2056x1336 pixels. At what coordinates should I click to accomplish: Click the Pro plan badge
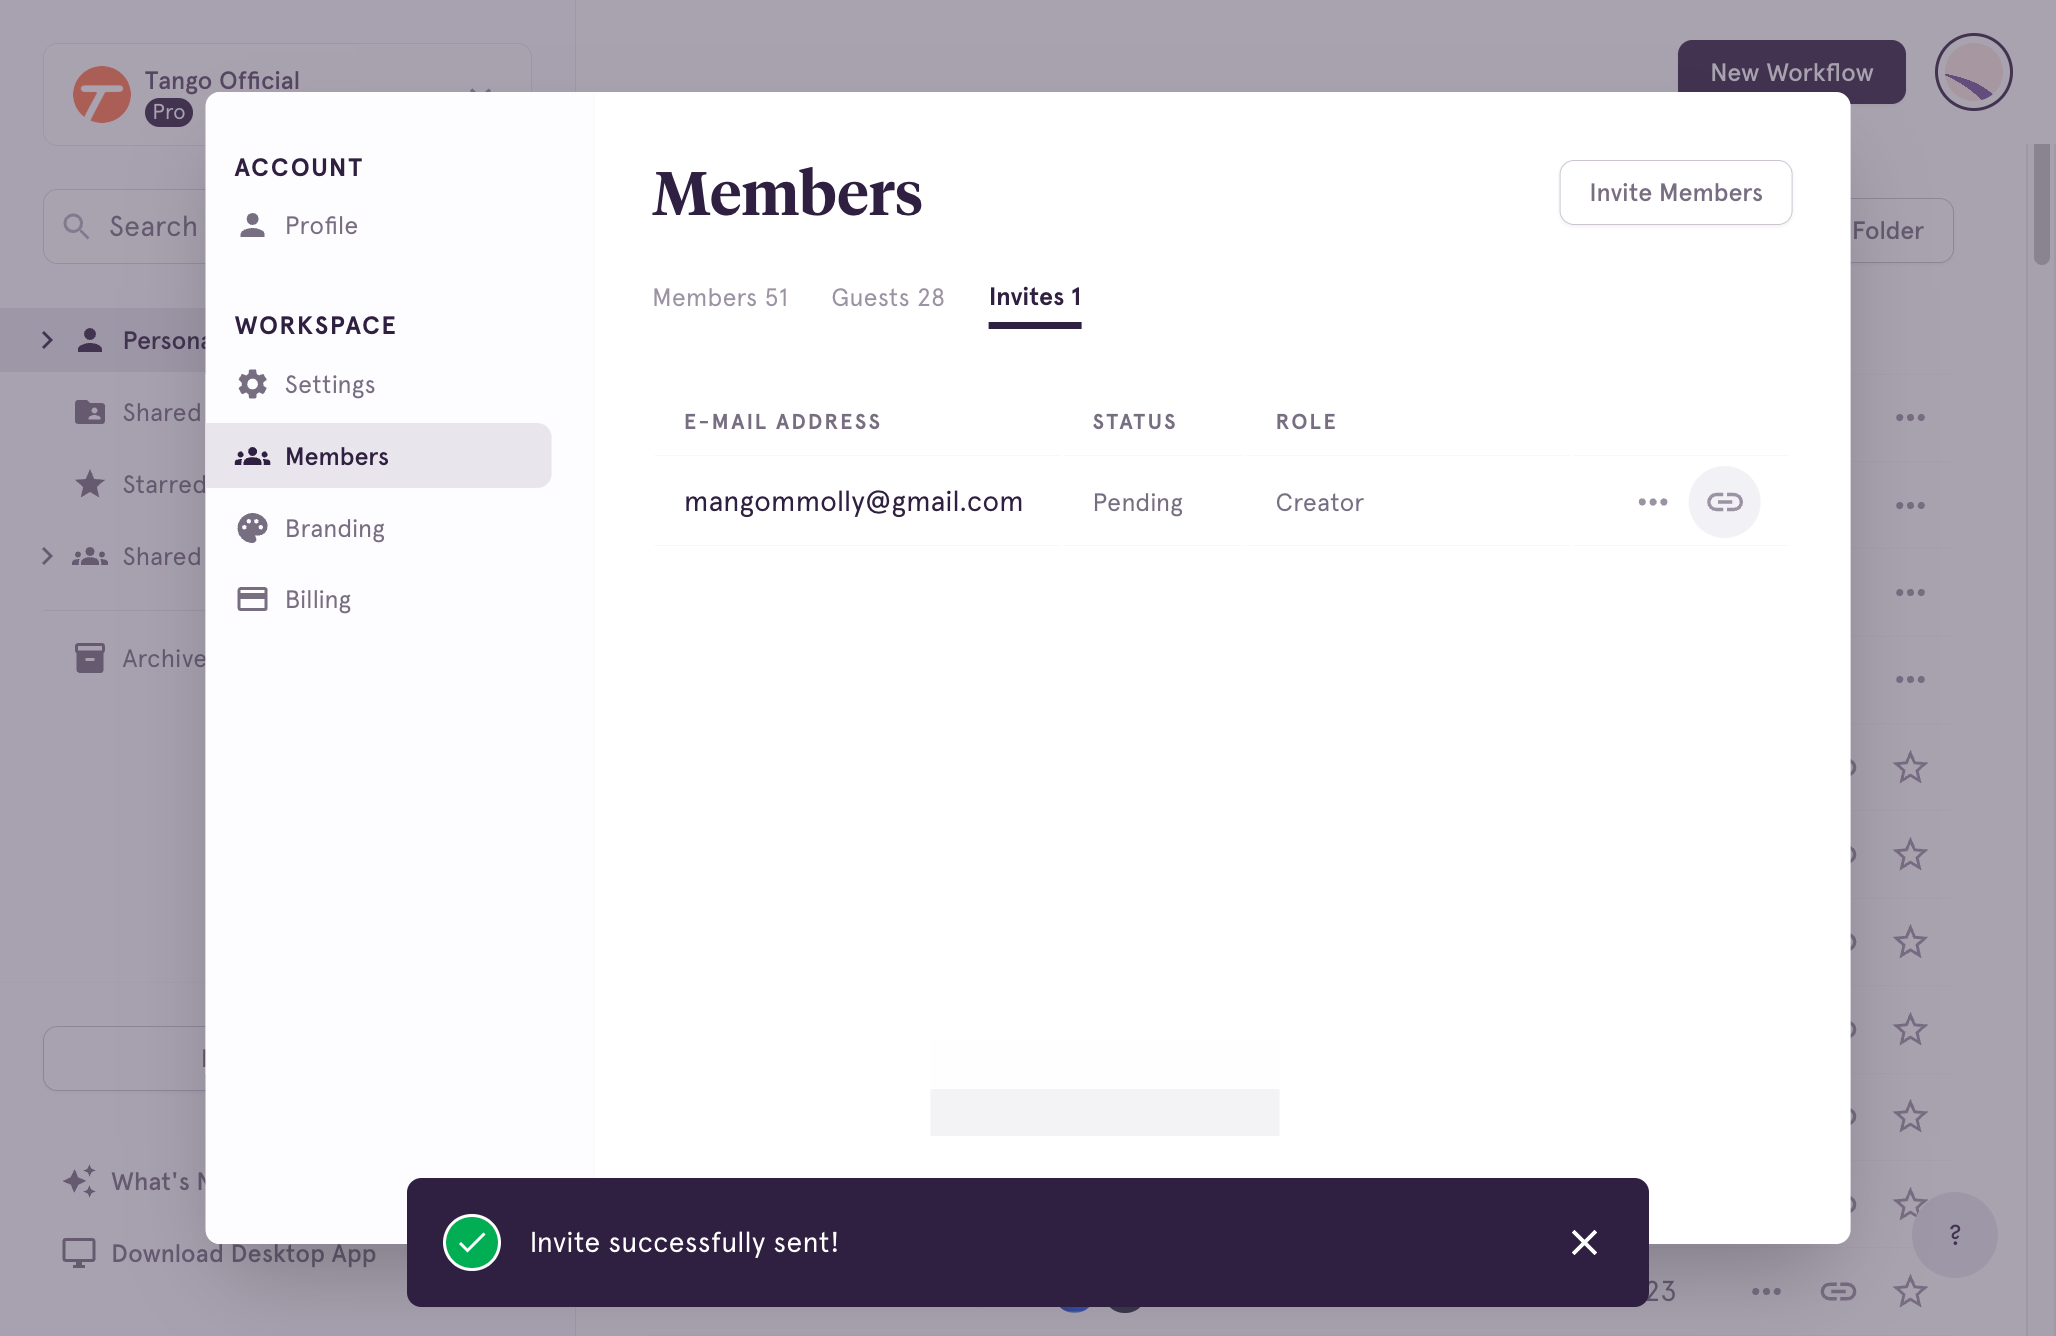coord(168,112)
